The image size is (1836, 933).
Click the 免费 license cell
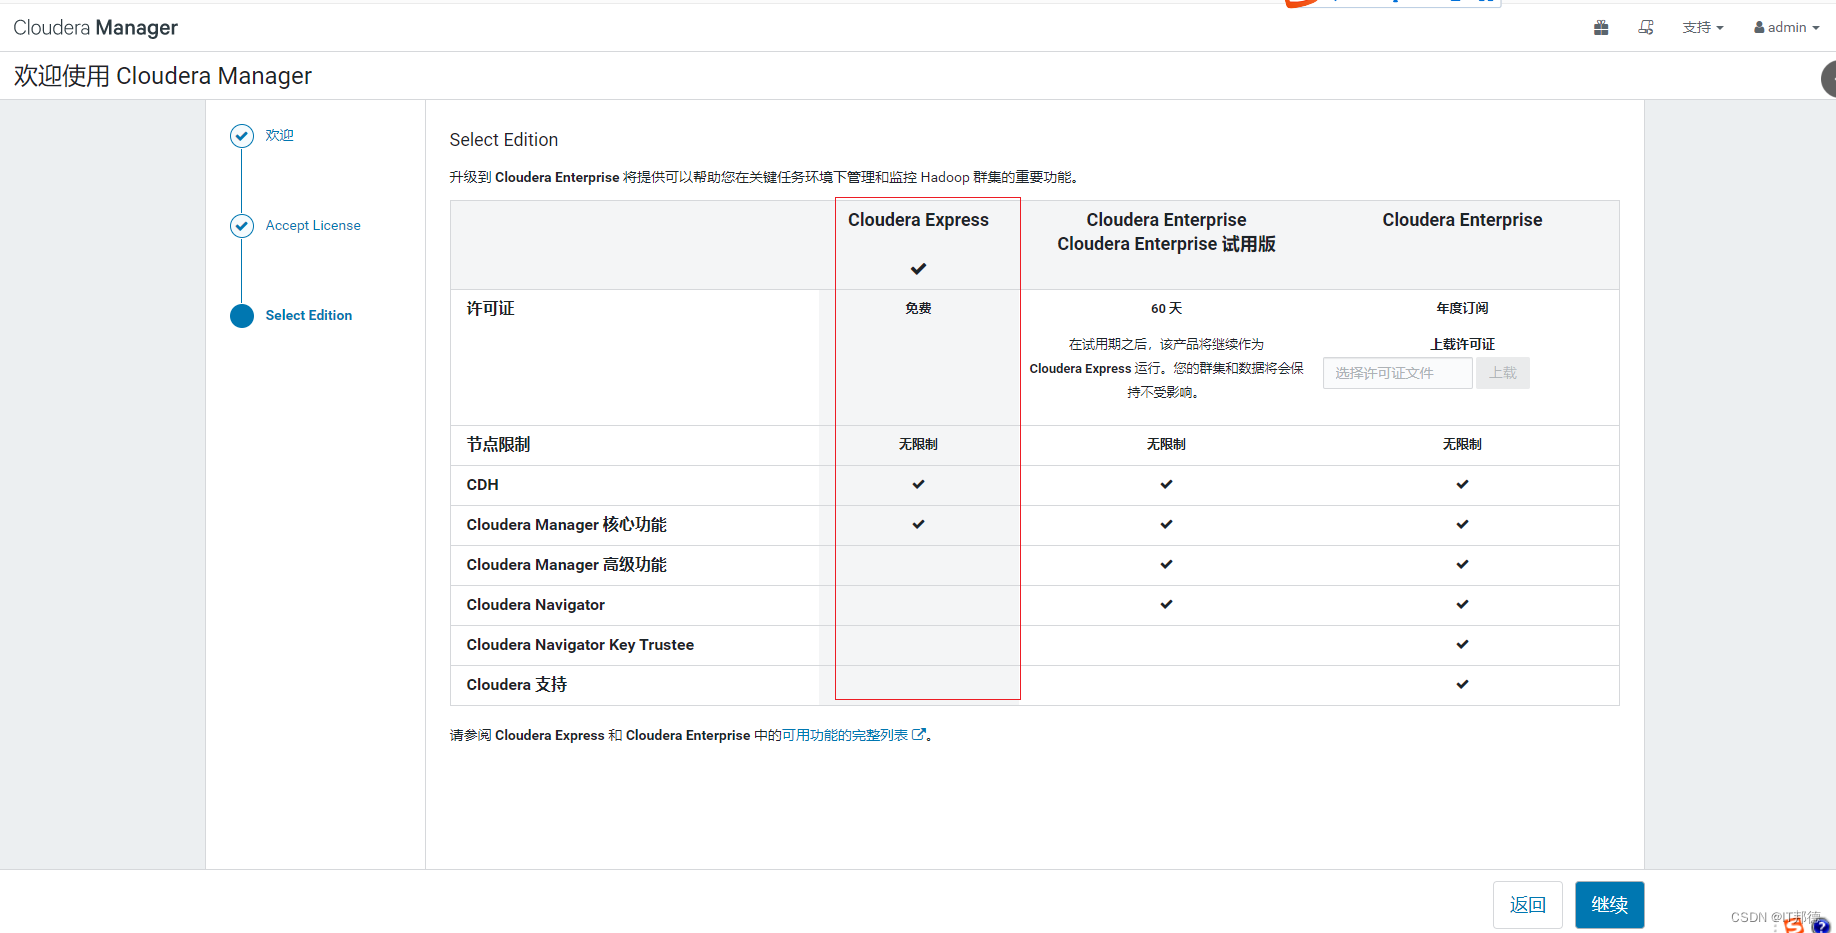click(918, 308)
